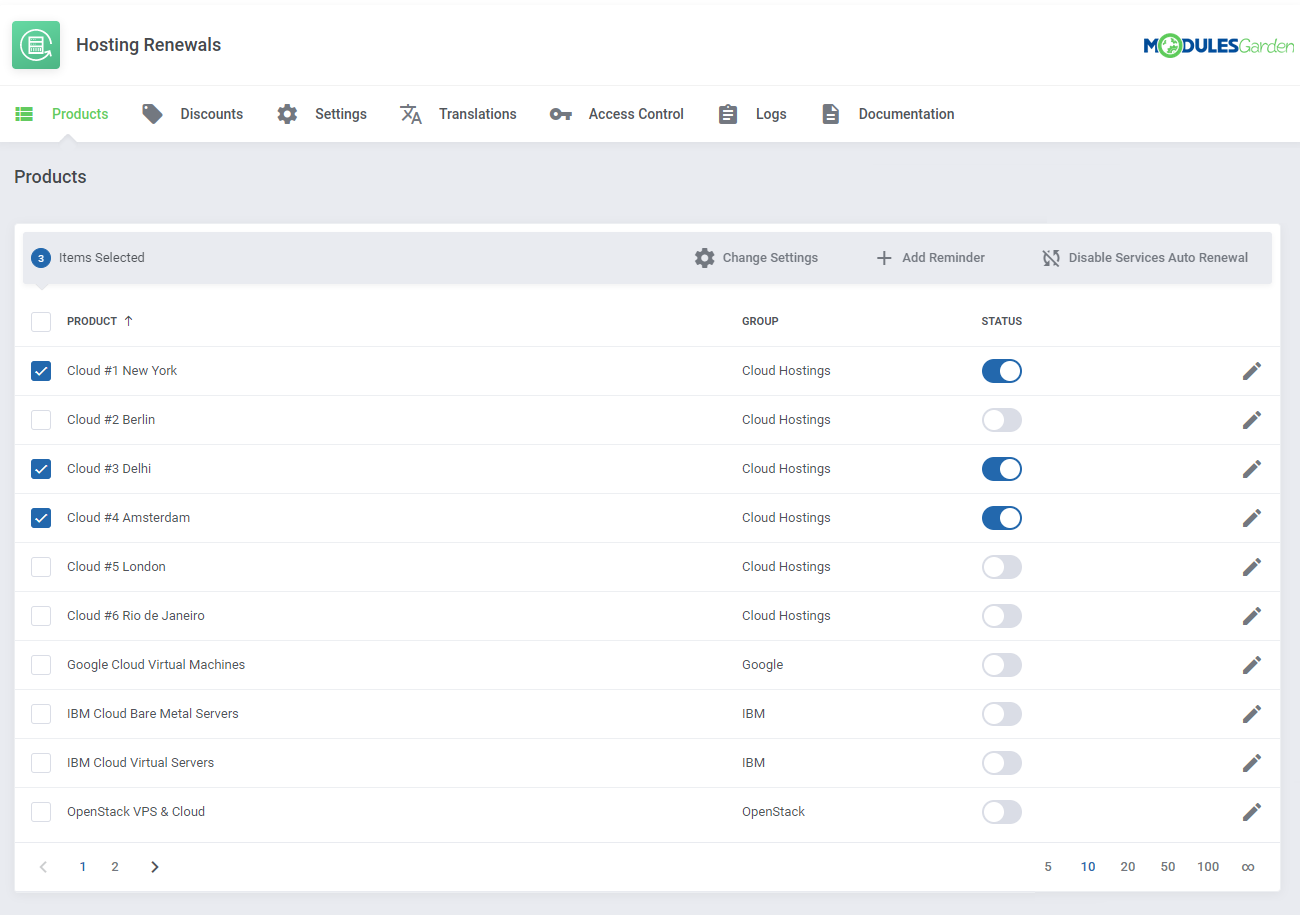Edit IBM Cloud Bare Metal Servers pencil icon
The image size is (1300, 915).
click(1252, 714)
